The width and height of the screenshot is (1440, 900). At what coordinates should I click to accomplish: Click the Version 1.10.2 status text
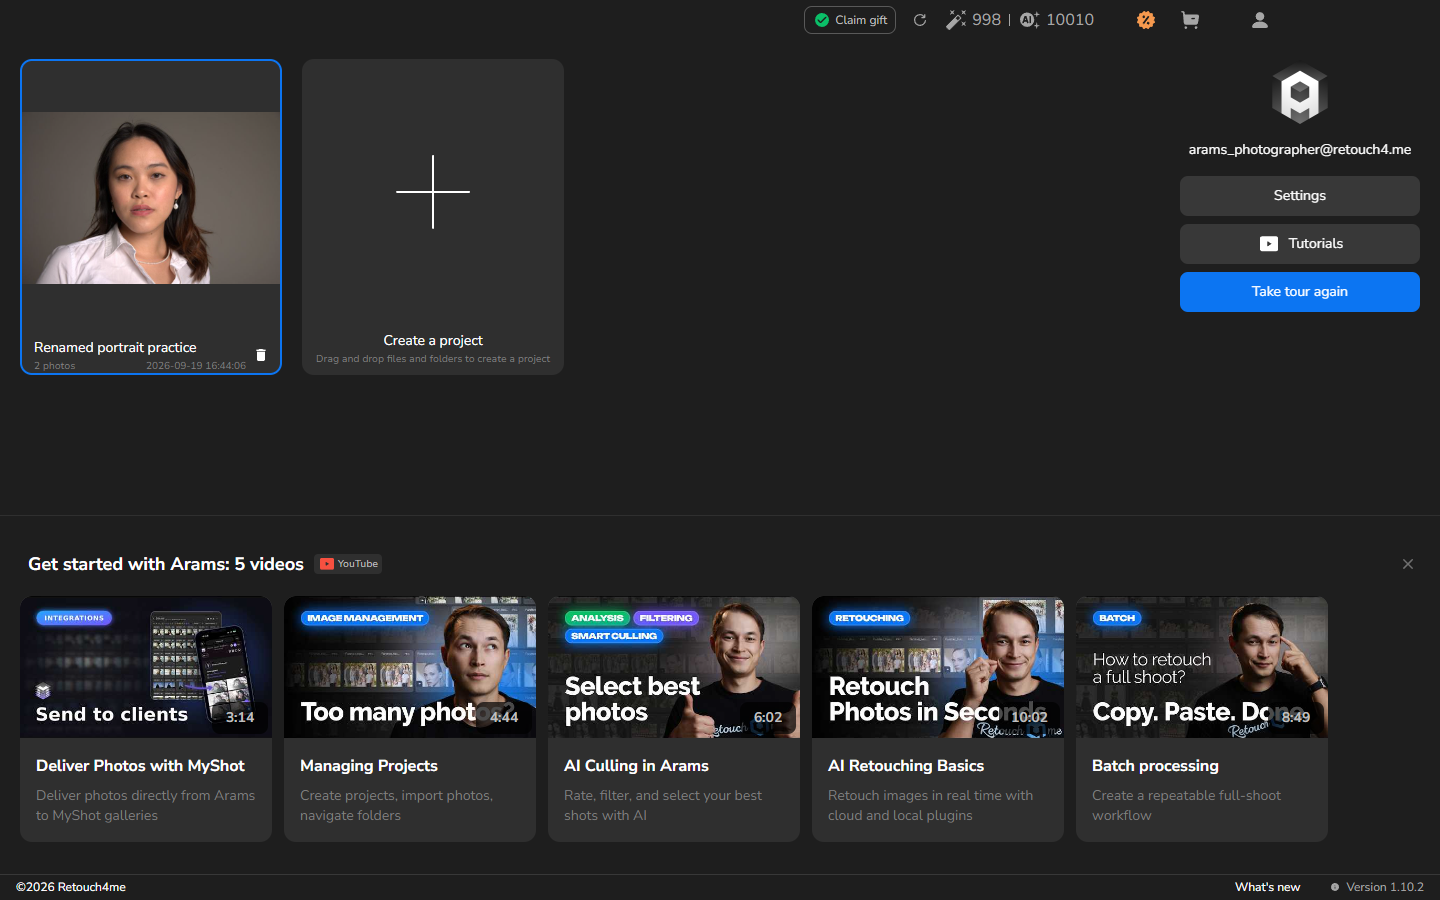point(1385,887)
